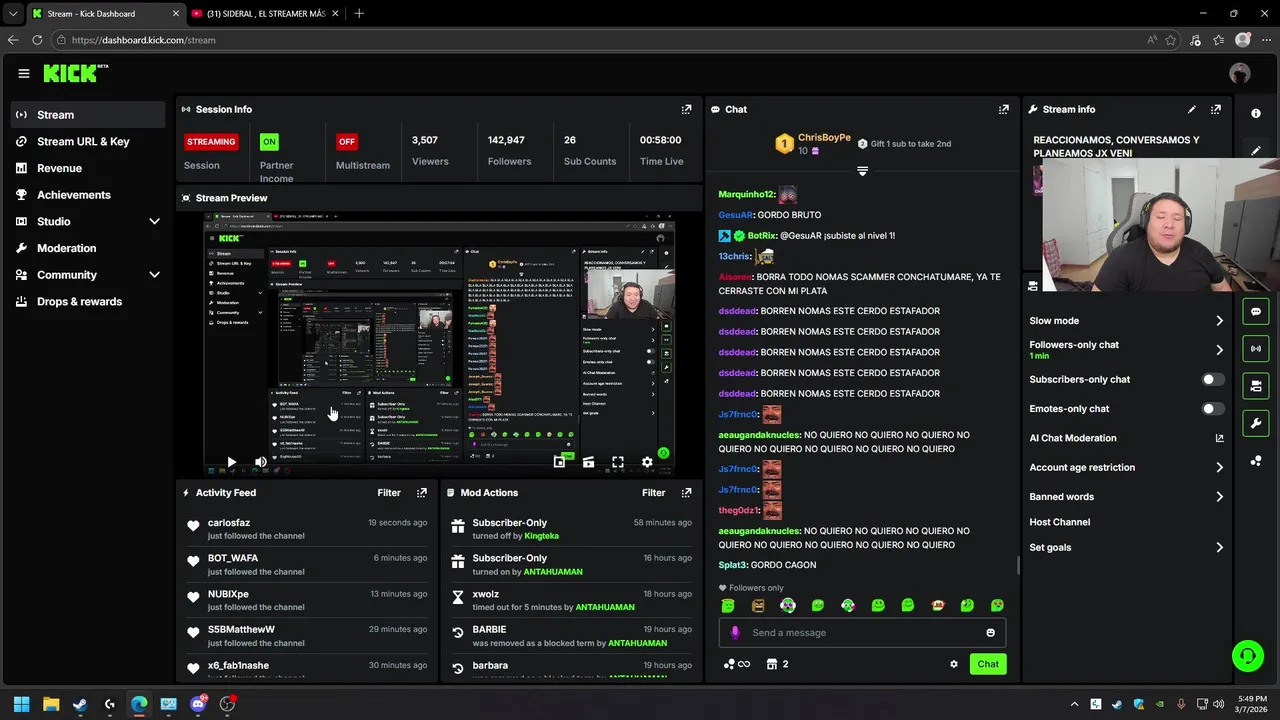
Task: Reload the page with the browser refresh button
Action: (x=37, y=40)
